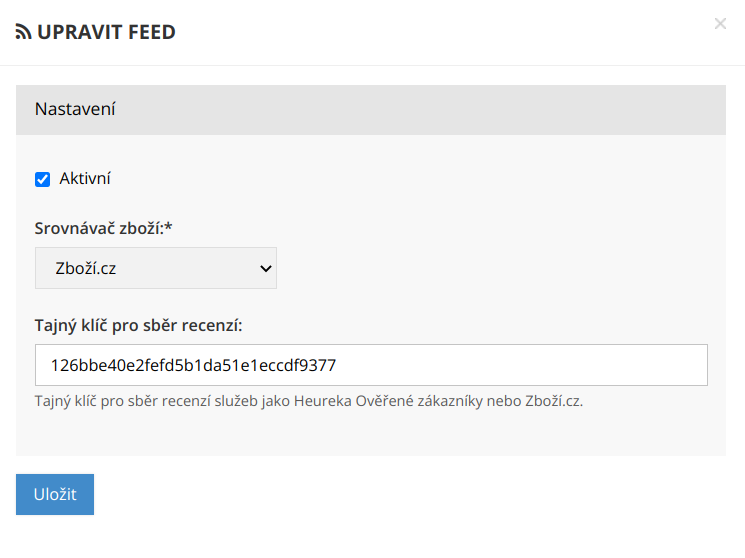
Task: Close the Upravit Feed dialog
Action: (x=720, y=24)
